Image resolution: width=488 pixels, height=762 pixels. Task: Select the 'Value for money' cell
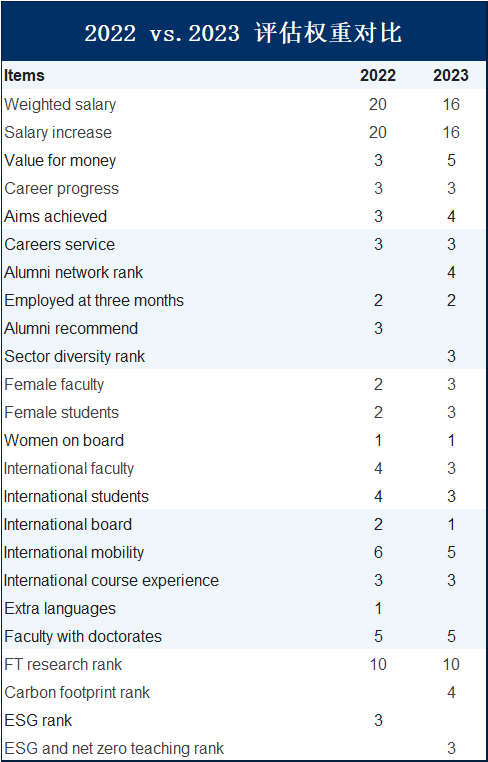coord(60,160)
